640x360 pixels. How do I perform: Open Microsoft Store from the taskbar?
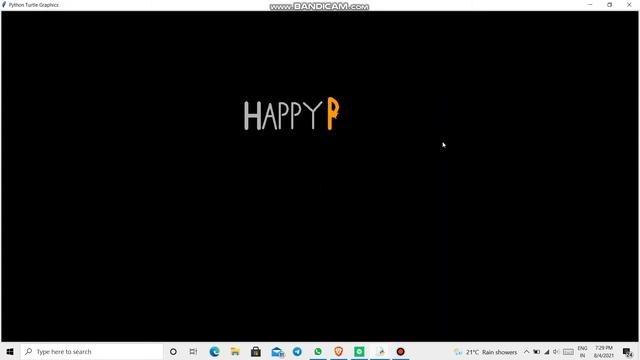pos(256,351)
